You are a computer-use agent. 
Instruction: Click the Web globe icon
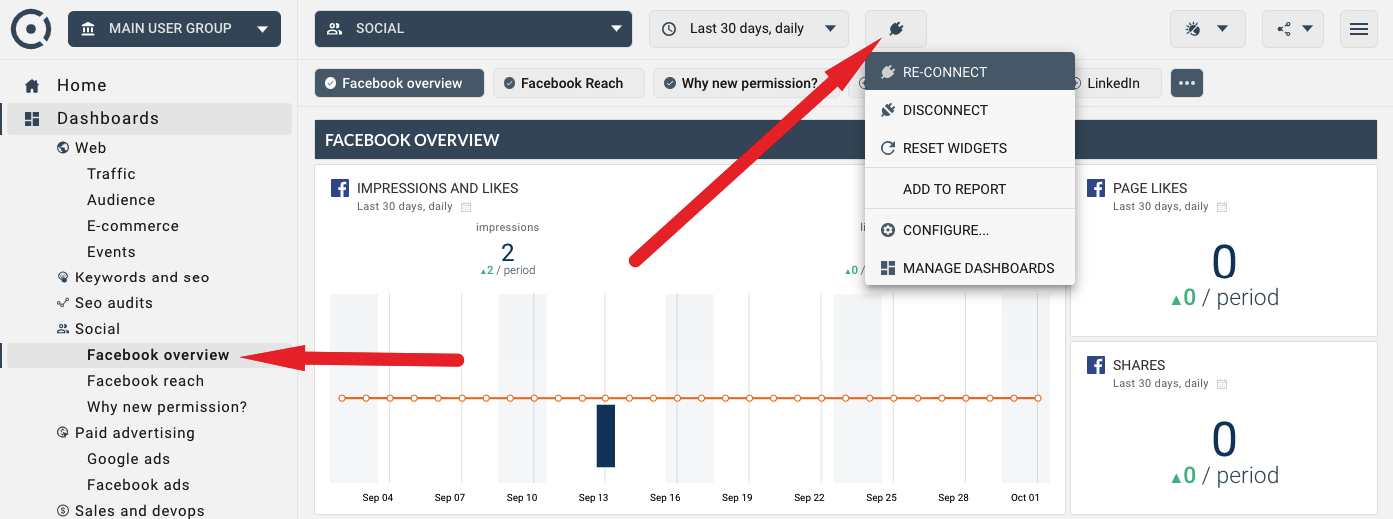(64, 148)
